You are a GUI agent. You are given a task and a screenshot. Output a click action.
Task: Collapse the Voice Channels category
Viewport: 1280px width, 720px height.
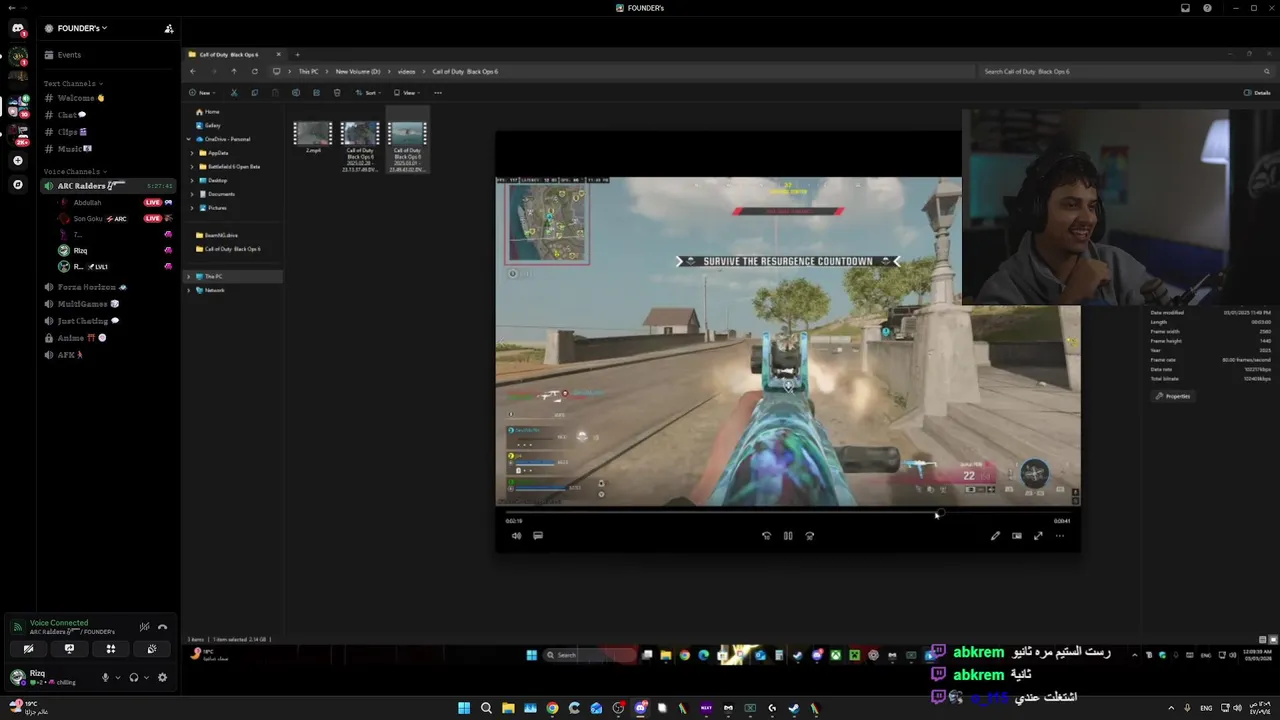(x=75, y=172)
